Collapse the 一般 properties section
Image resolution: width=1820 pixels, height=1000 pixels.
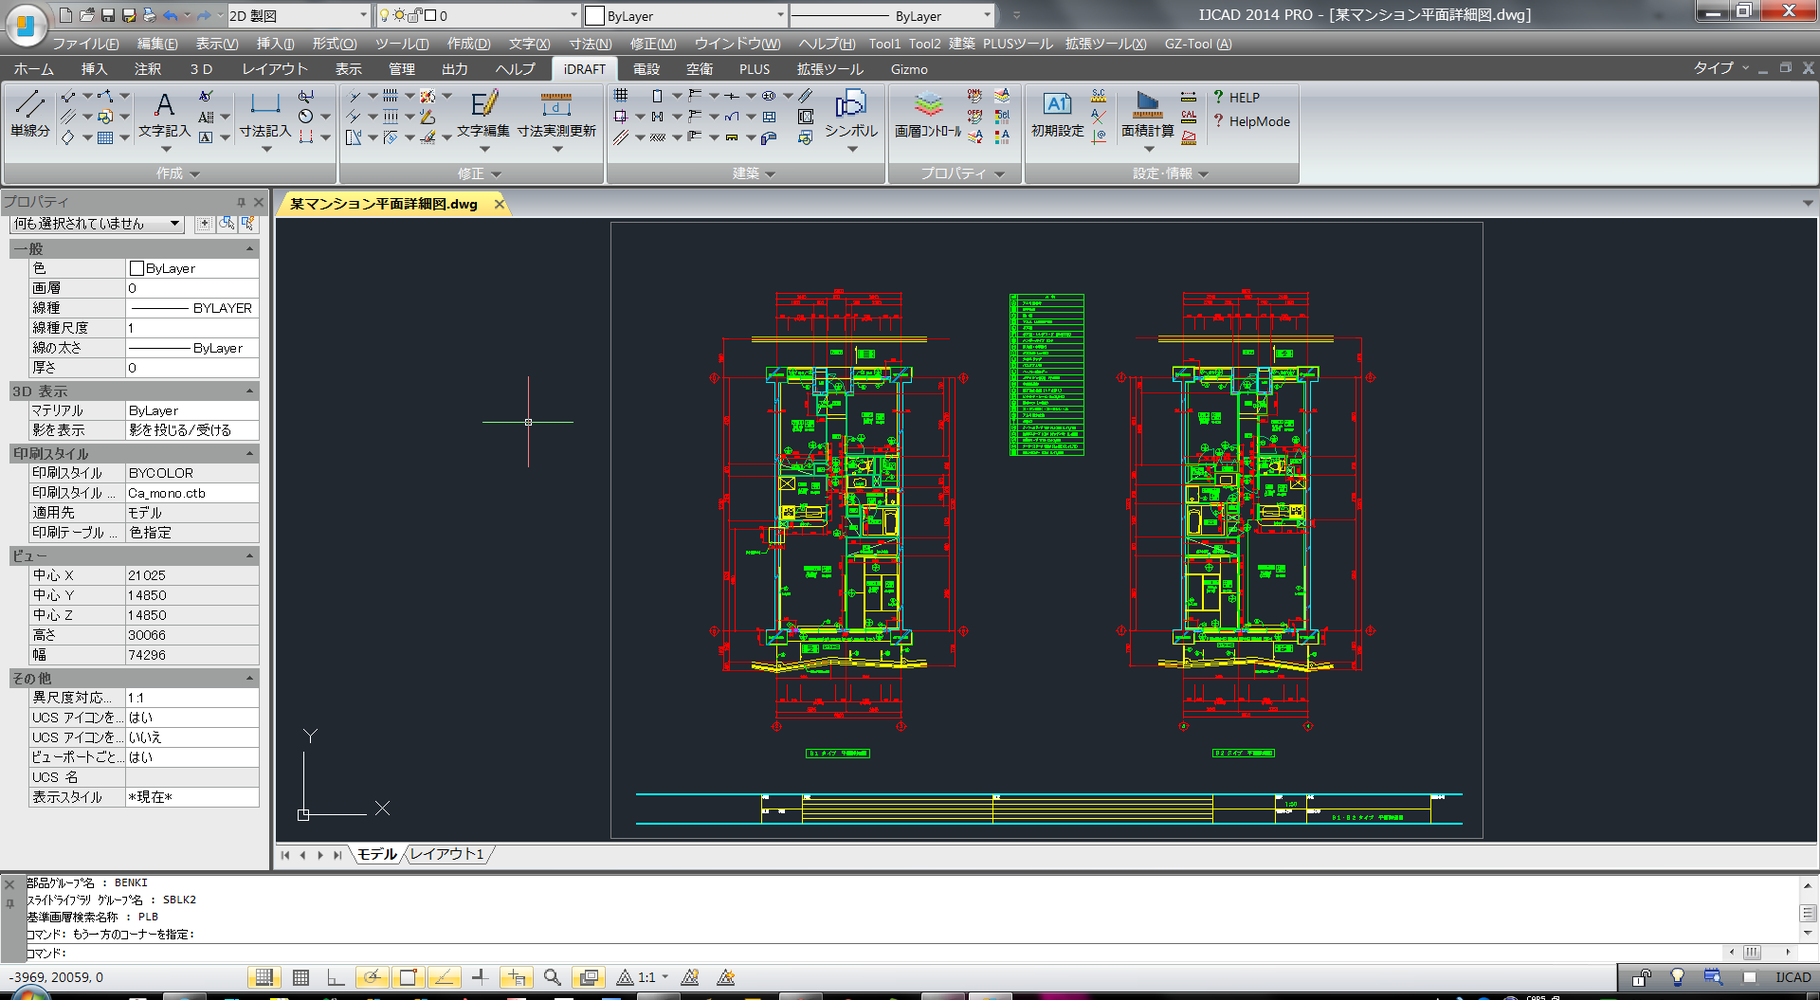point(250,248)
